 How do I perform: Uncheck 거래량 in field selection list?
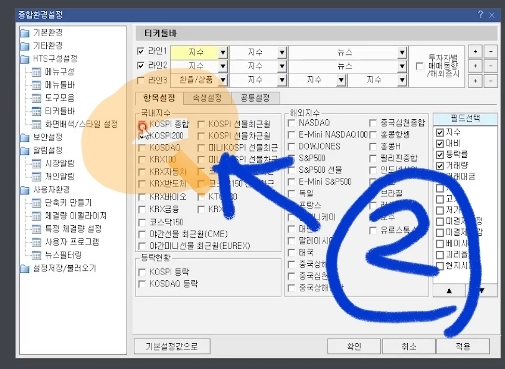440,166
